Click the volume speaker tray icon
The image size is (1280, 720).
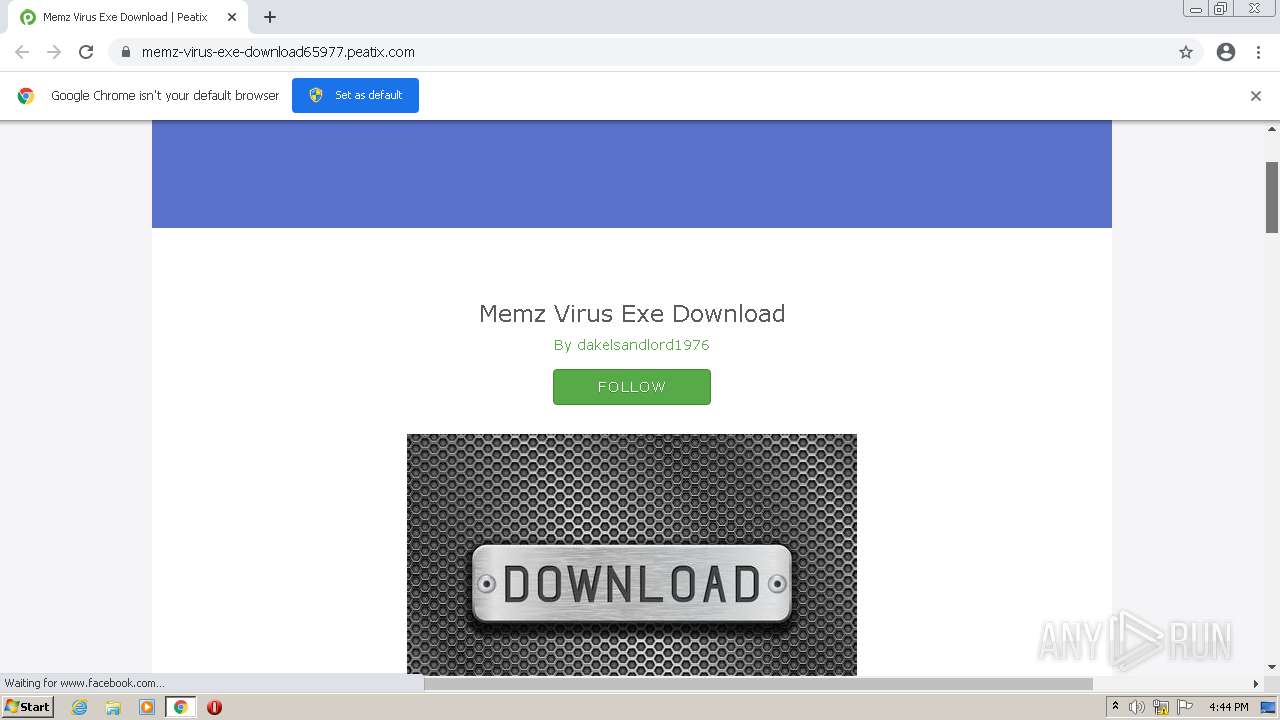(x=1137, y=707)
